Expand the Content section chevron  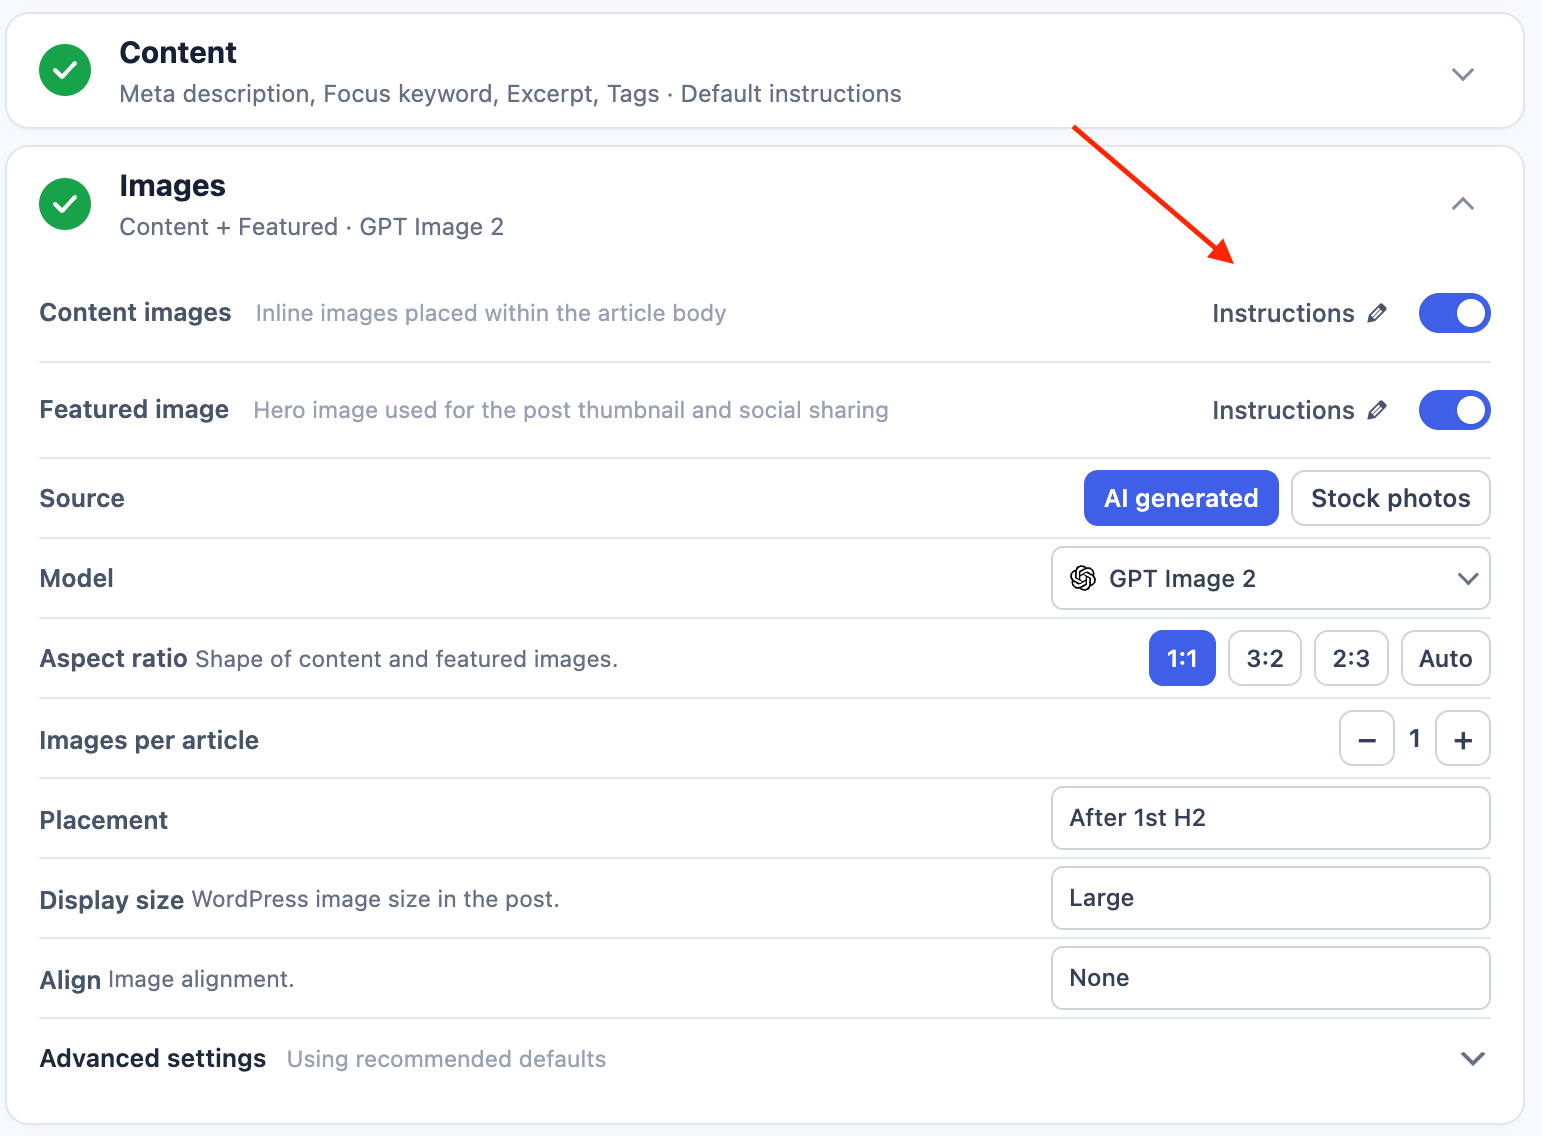[1463, 74]
